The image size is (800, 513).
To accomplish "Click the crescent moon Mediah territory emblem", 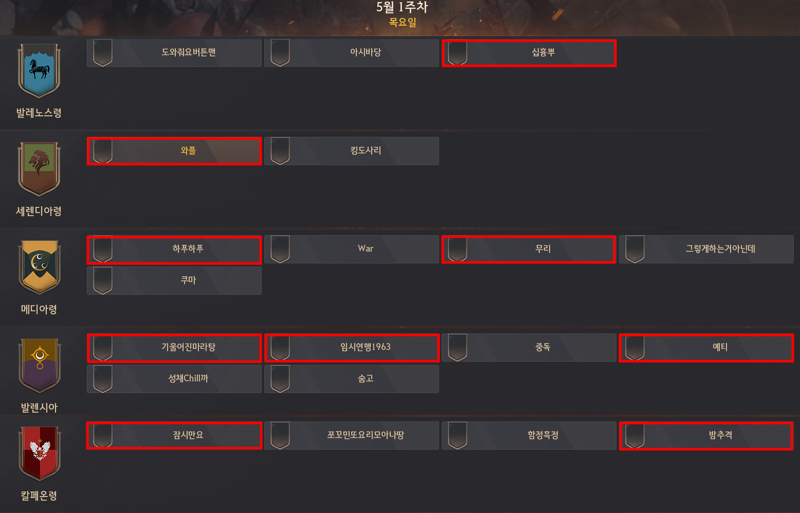I will 39,267.
